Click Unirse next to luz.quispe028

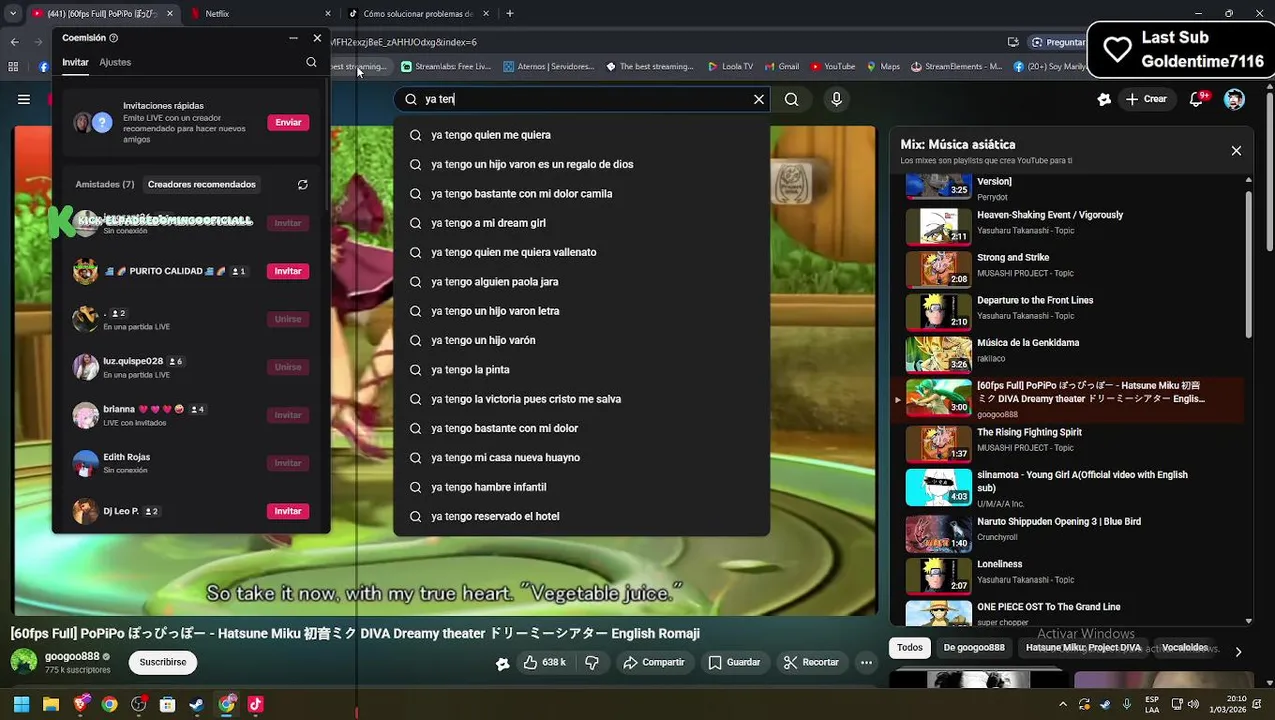tap(288, 367)
